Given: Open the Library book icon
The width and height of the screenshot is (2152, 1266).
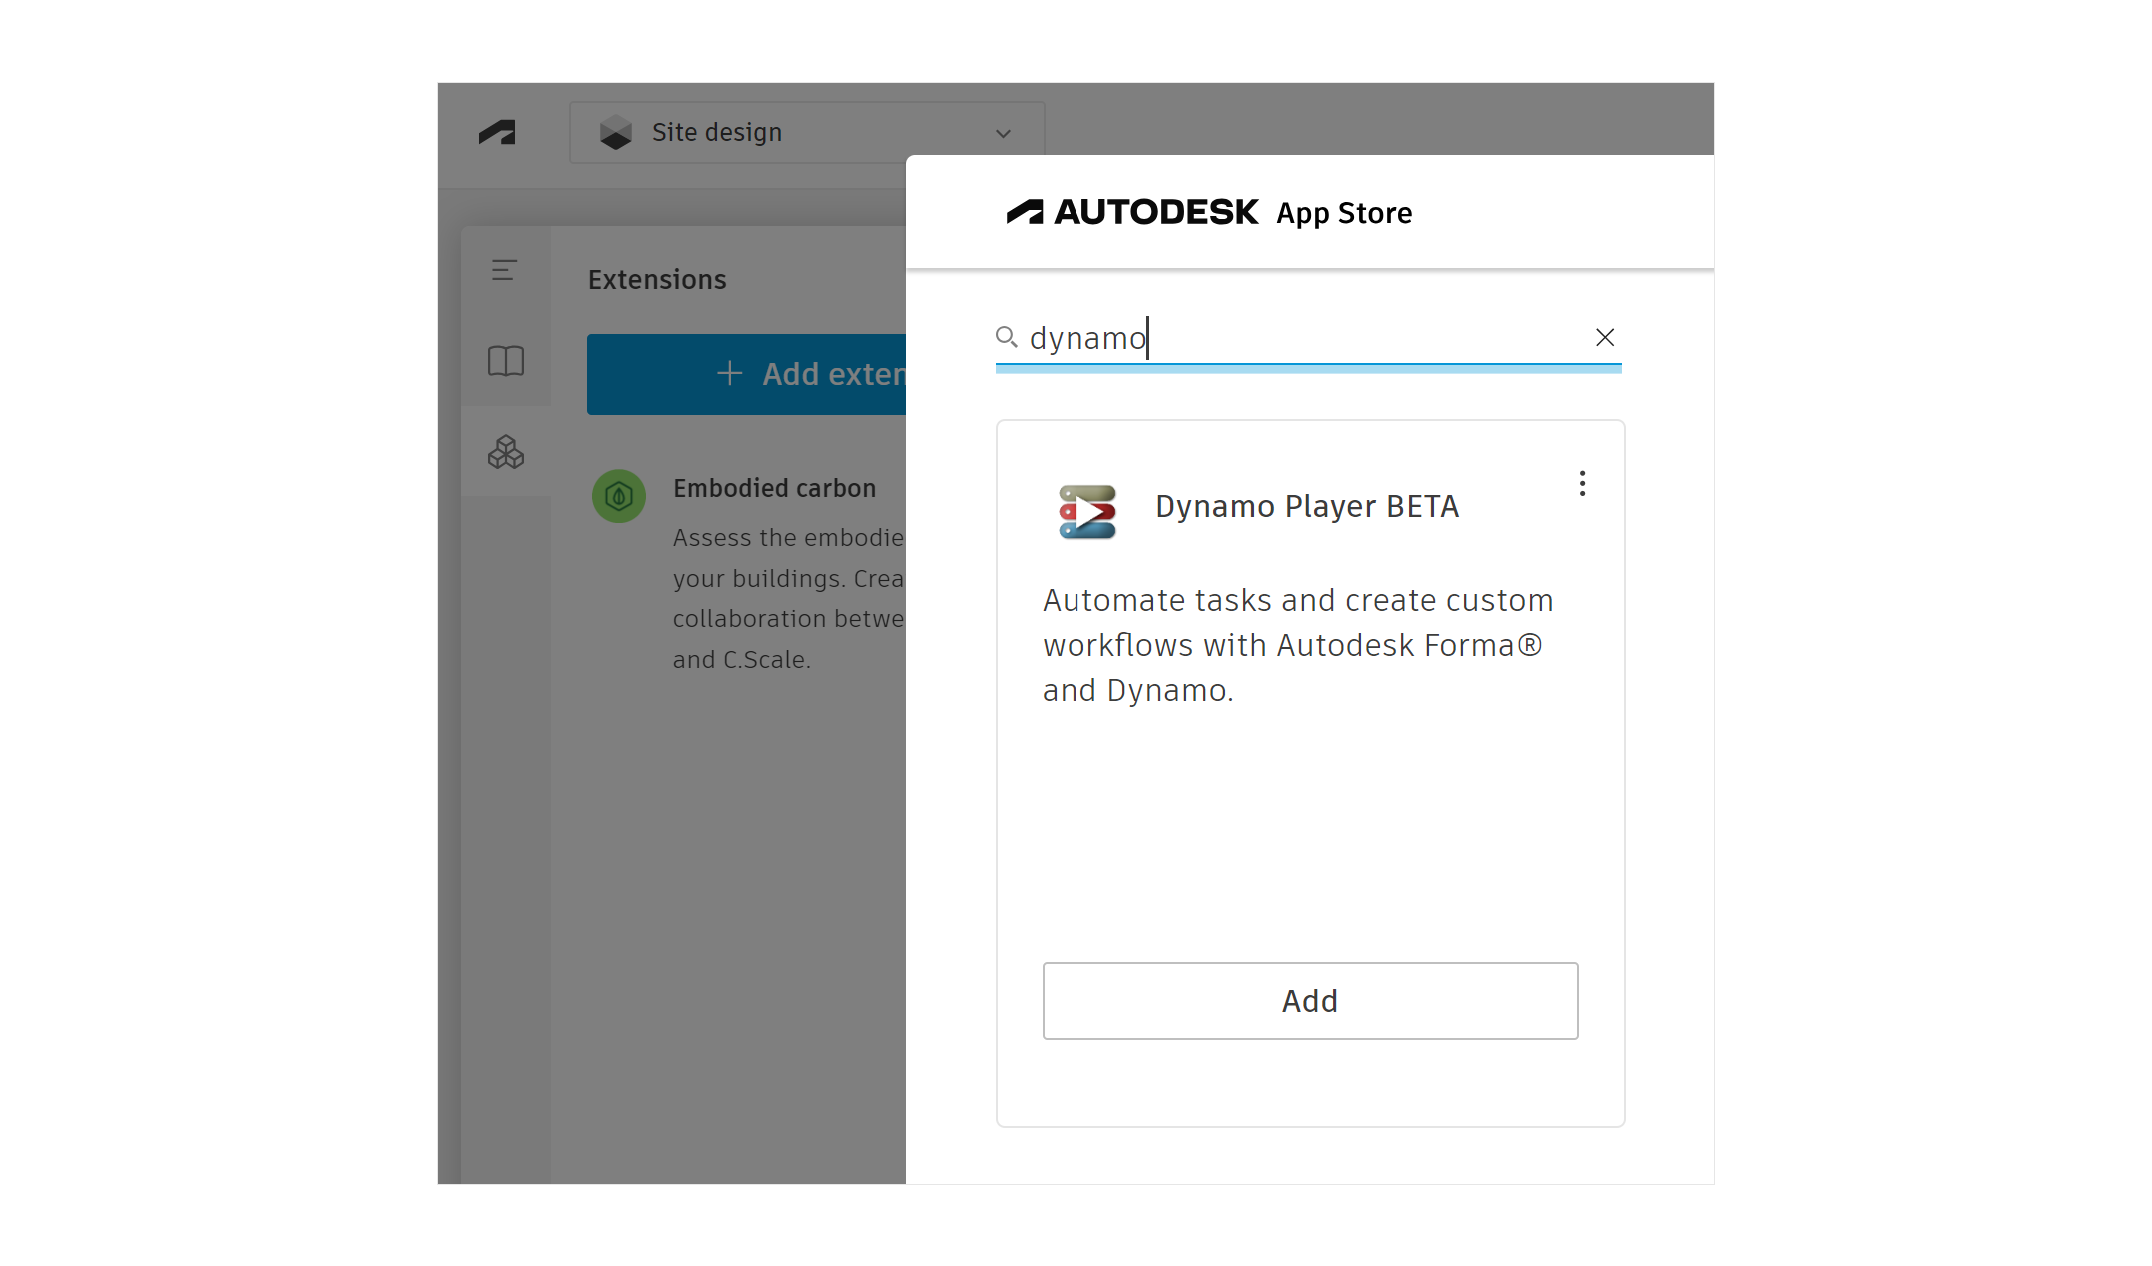Looking at the screenshot, I should pyautogui.click(x=505, y=361).
